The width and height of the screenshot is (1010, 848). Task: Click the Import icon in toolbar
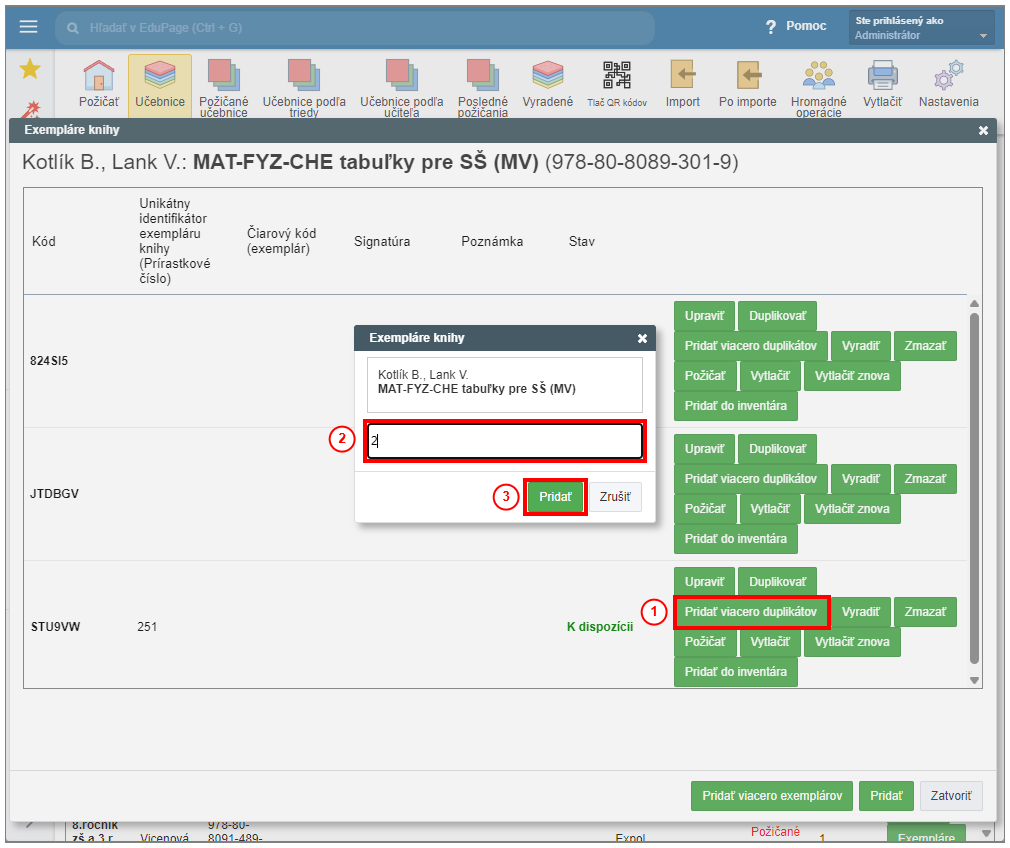(683, 76)
